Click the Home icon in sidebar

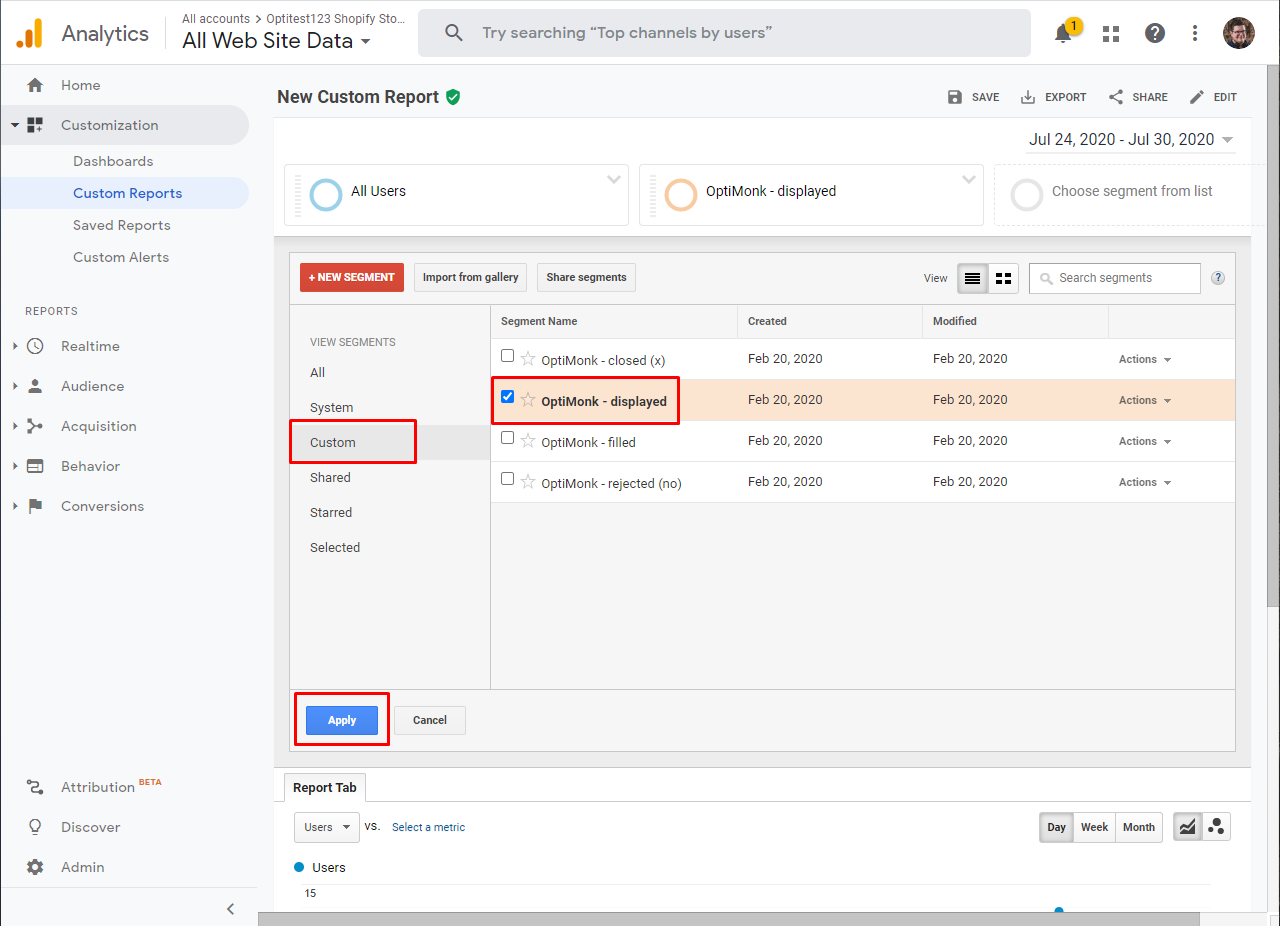35,85
